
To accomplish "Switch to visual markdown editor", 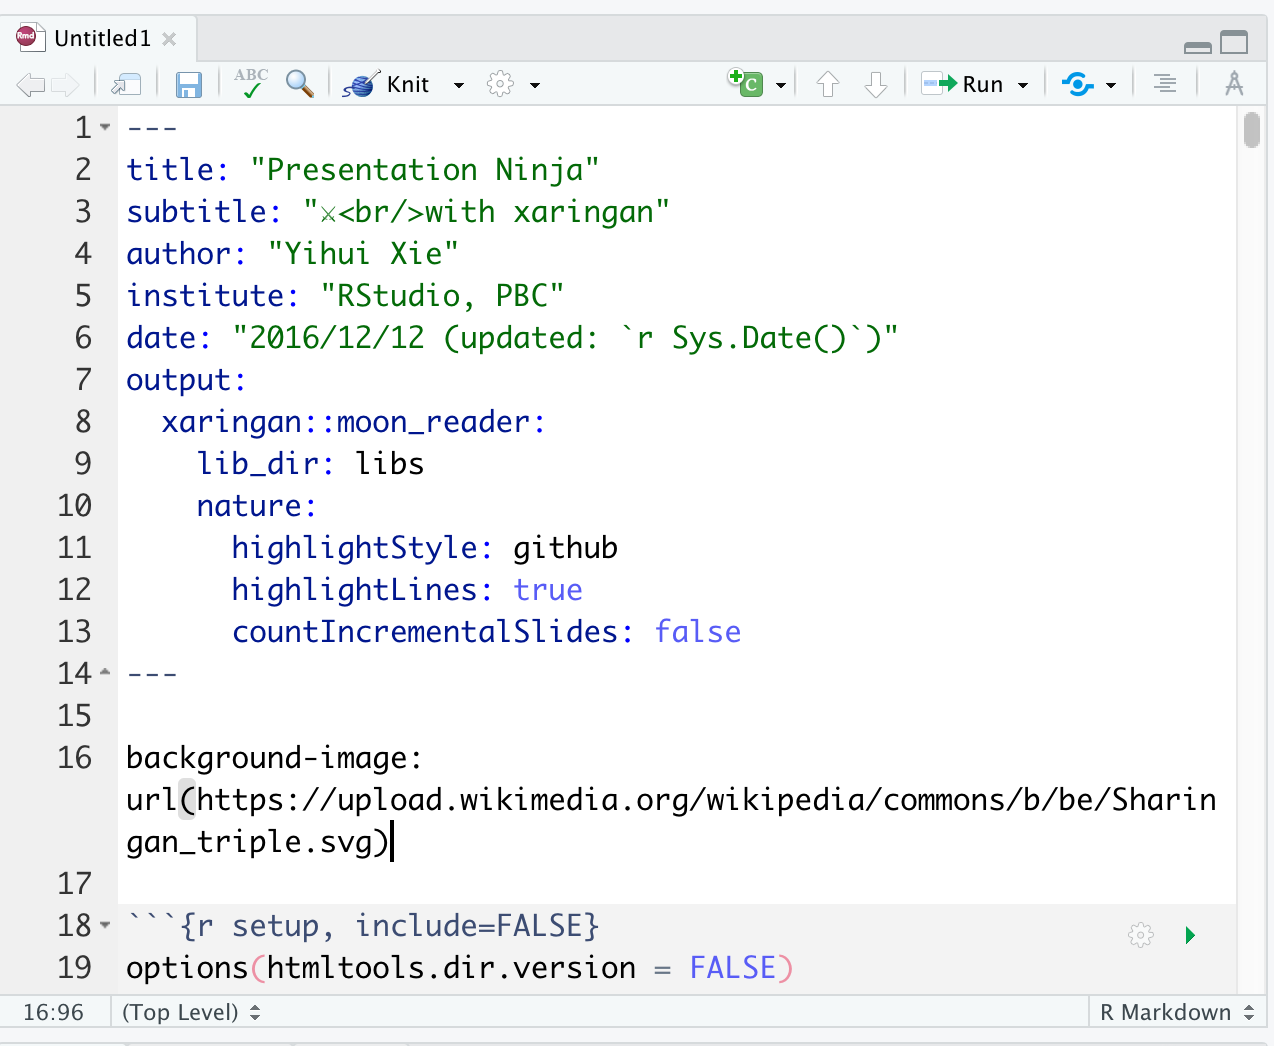I will pyautogui.click(x=1234, y=84).
